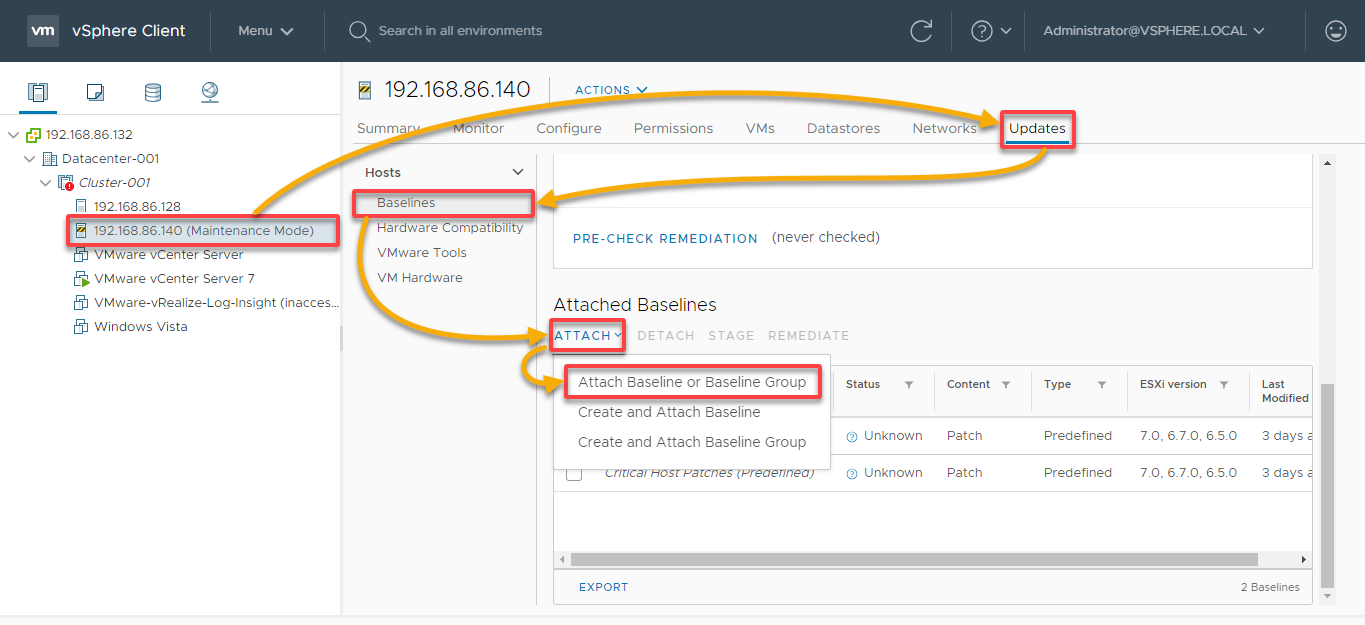The image size is (1365, 625).
Task: Open the help question mark icon
Action: click(981, 31)
